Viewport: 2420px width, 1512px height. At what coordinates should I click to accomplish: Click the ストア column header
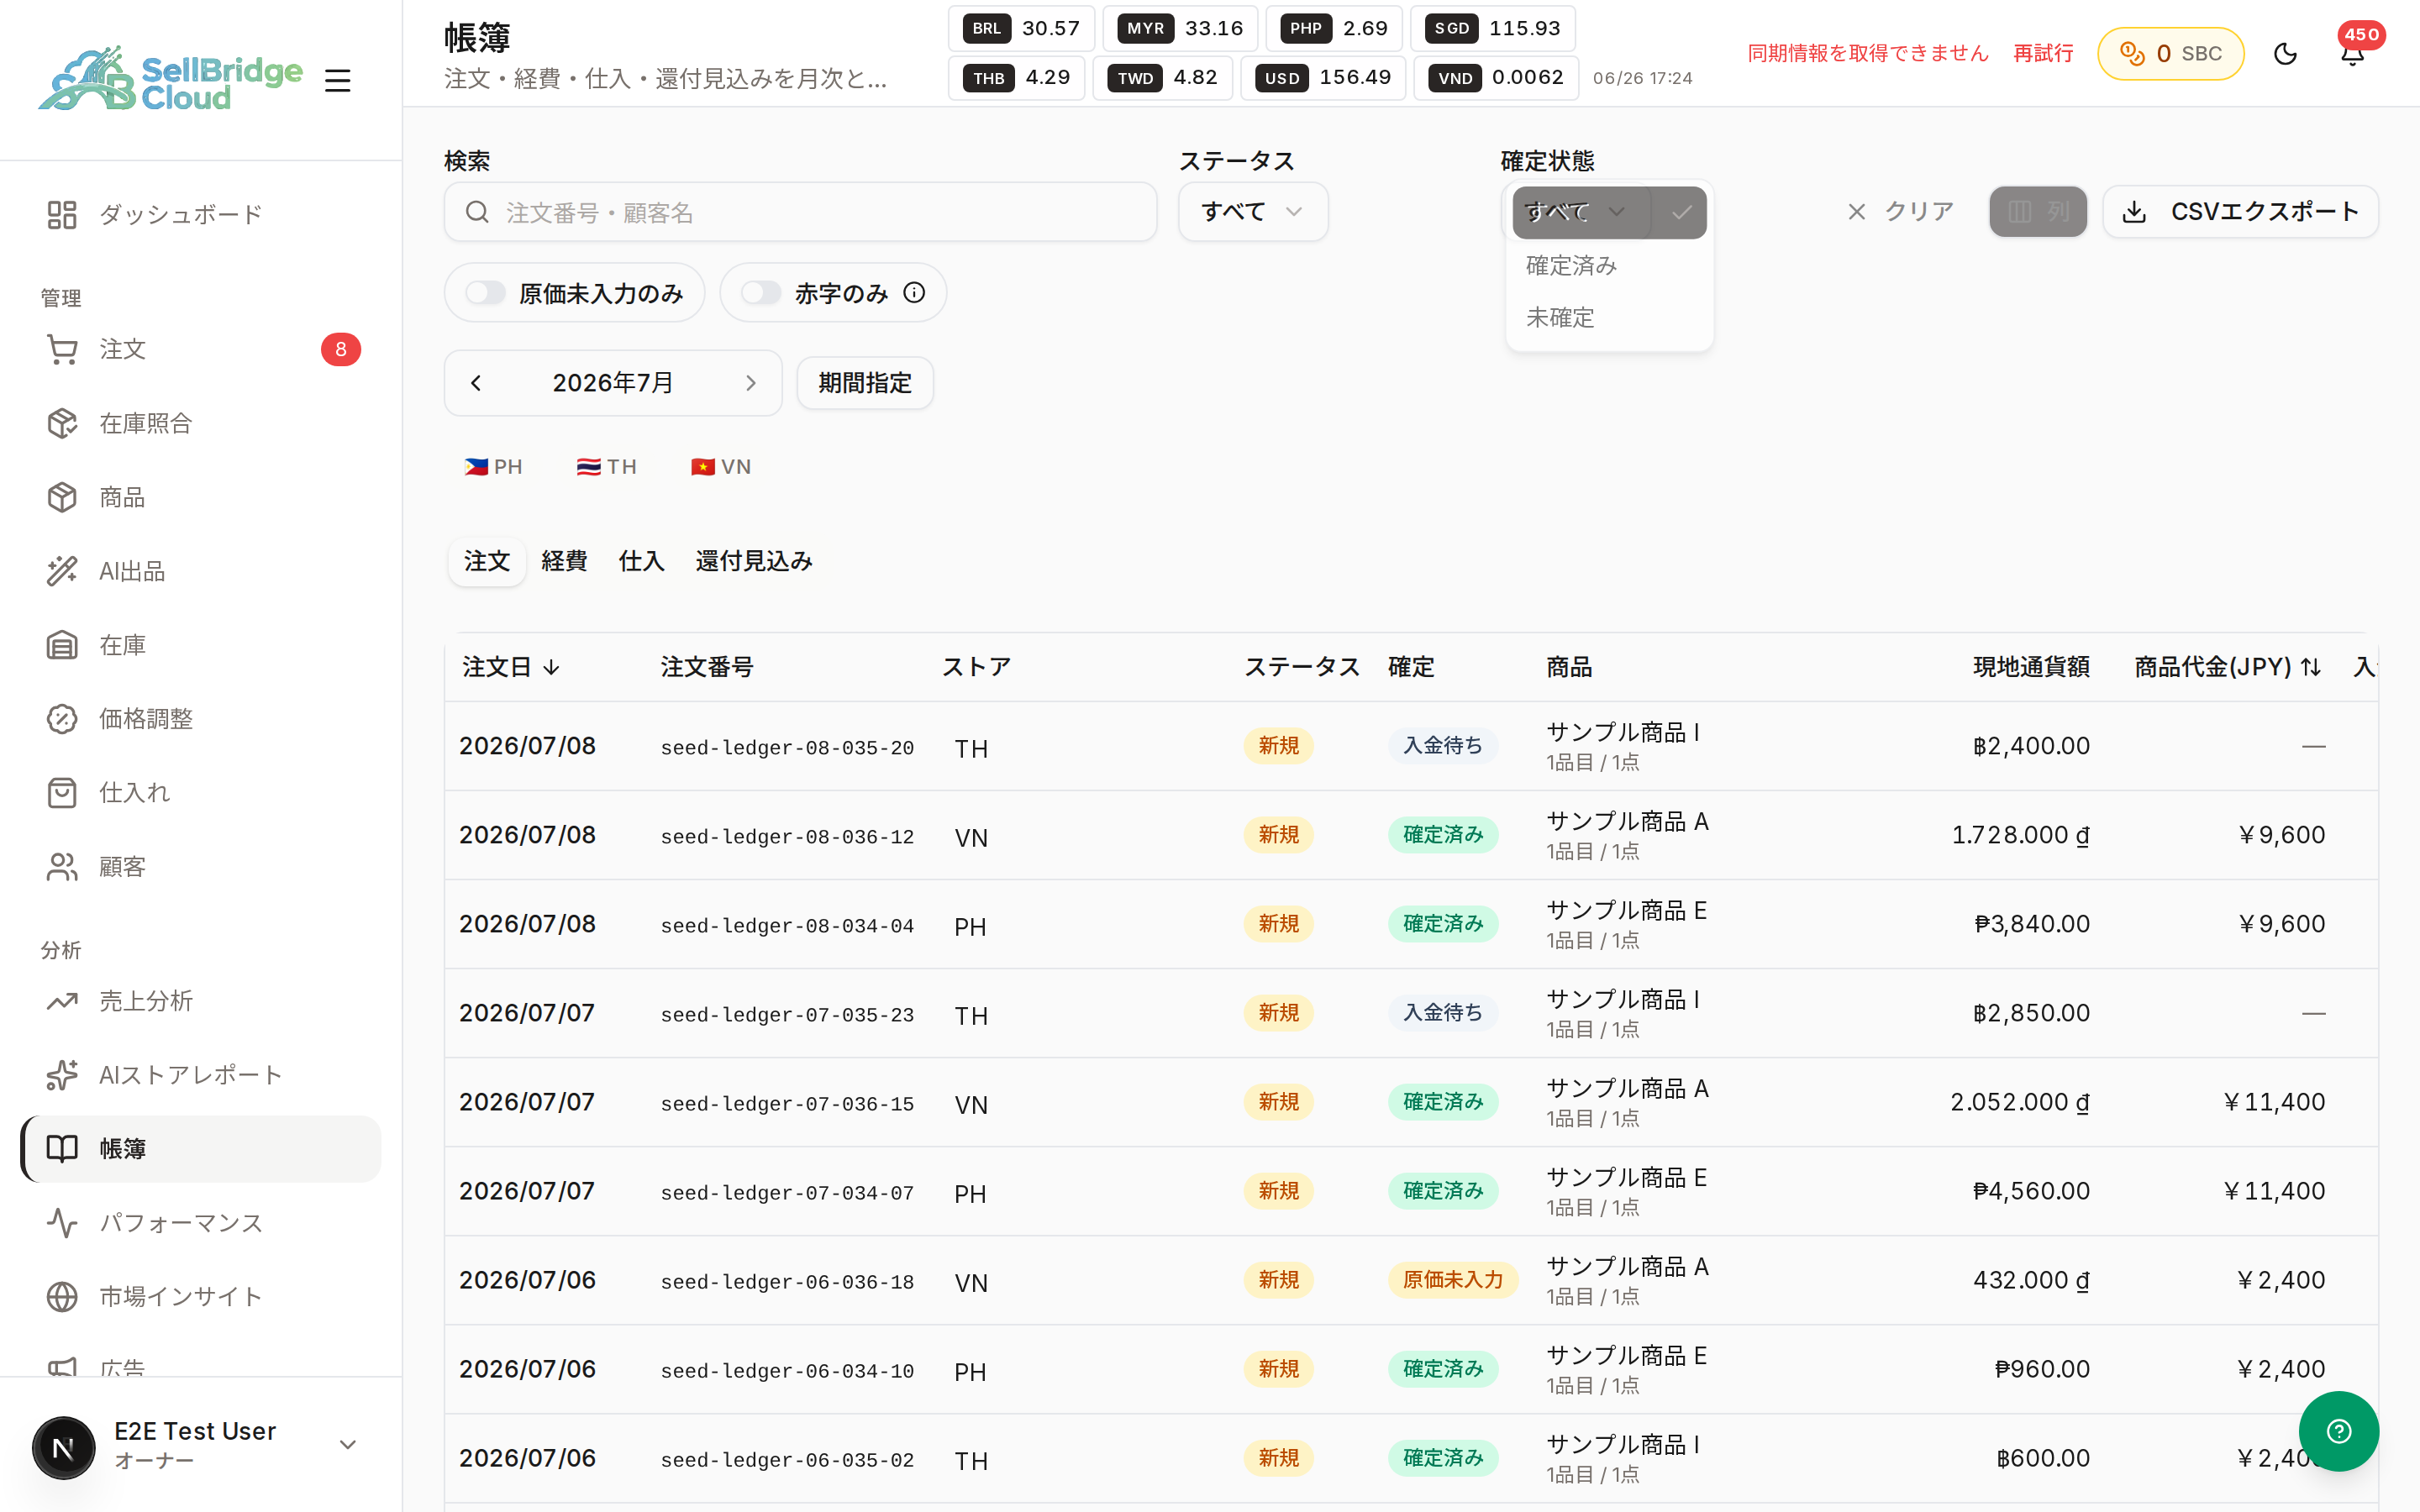[977, 667]
